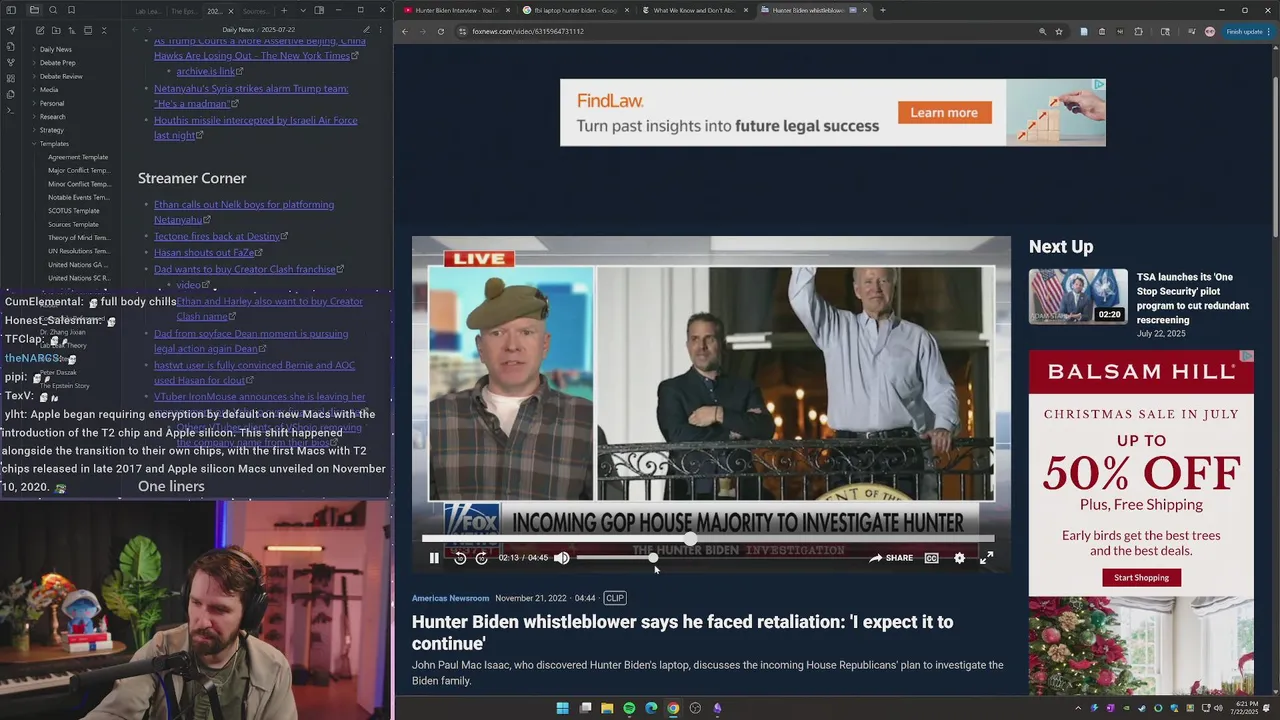Adjust the video volume slider handle
Image resolution: width=1280 pixels, height=720 pixels.
653,558
